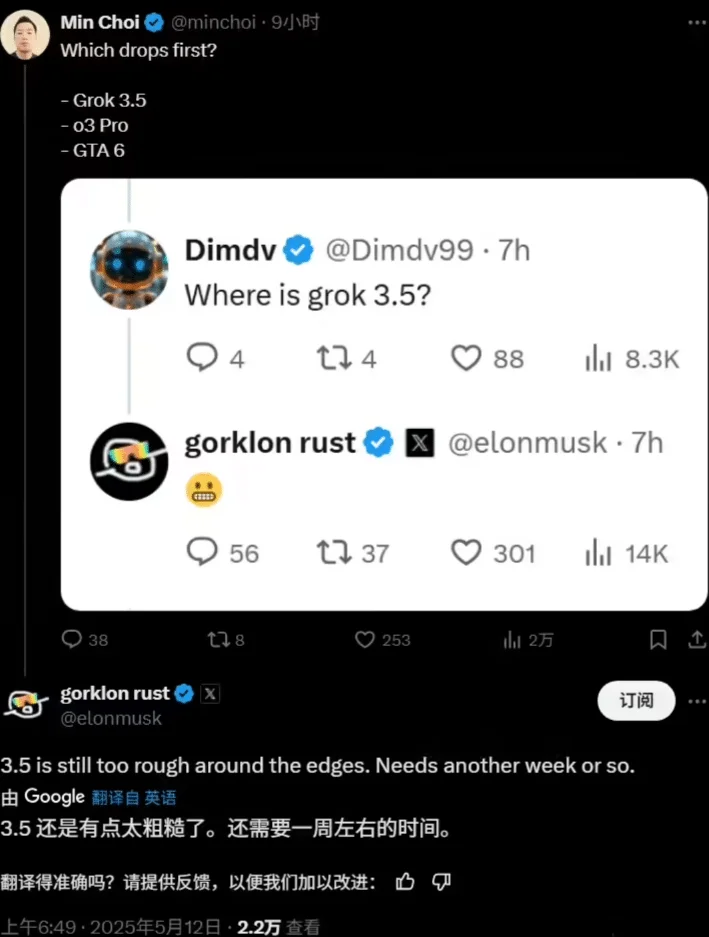
Task: Share Min Choi's post via share icon
Action: tap(697, 639)
